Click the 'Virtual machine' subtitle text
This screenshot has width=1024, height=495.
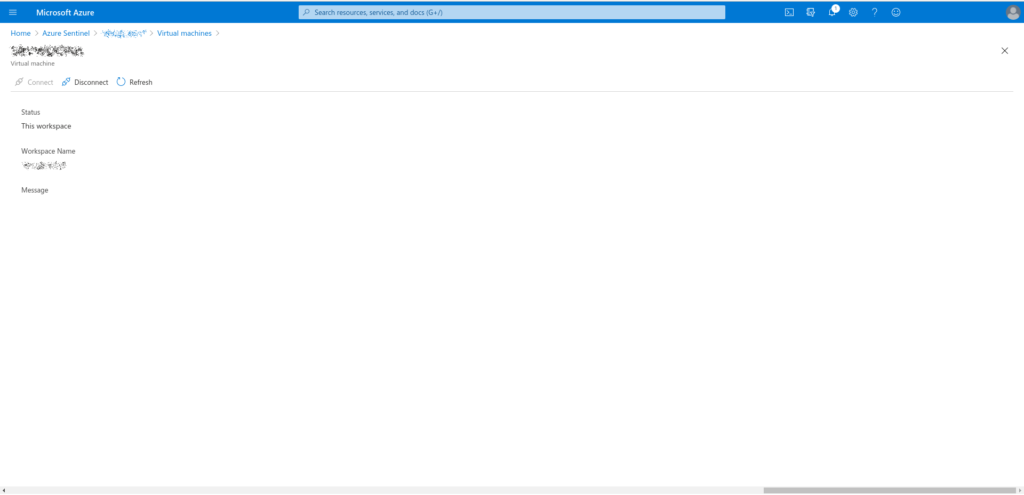pyautogui.click(x=33, y=64)
